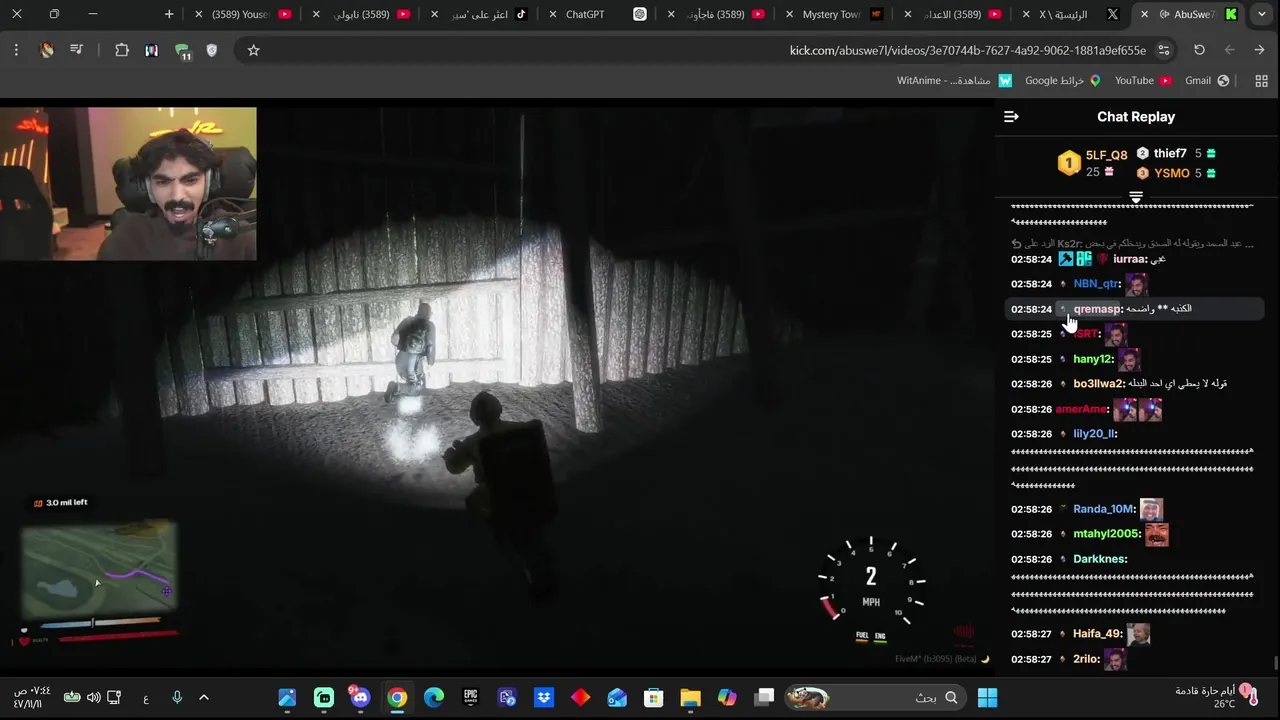The image size is (1280, 720).
Task: Click the mtahyl2005 username in chat
Action: tap(1107, 534)
